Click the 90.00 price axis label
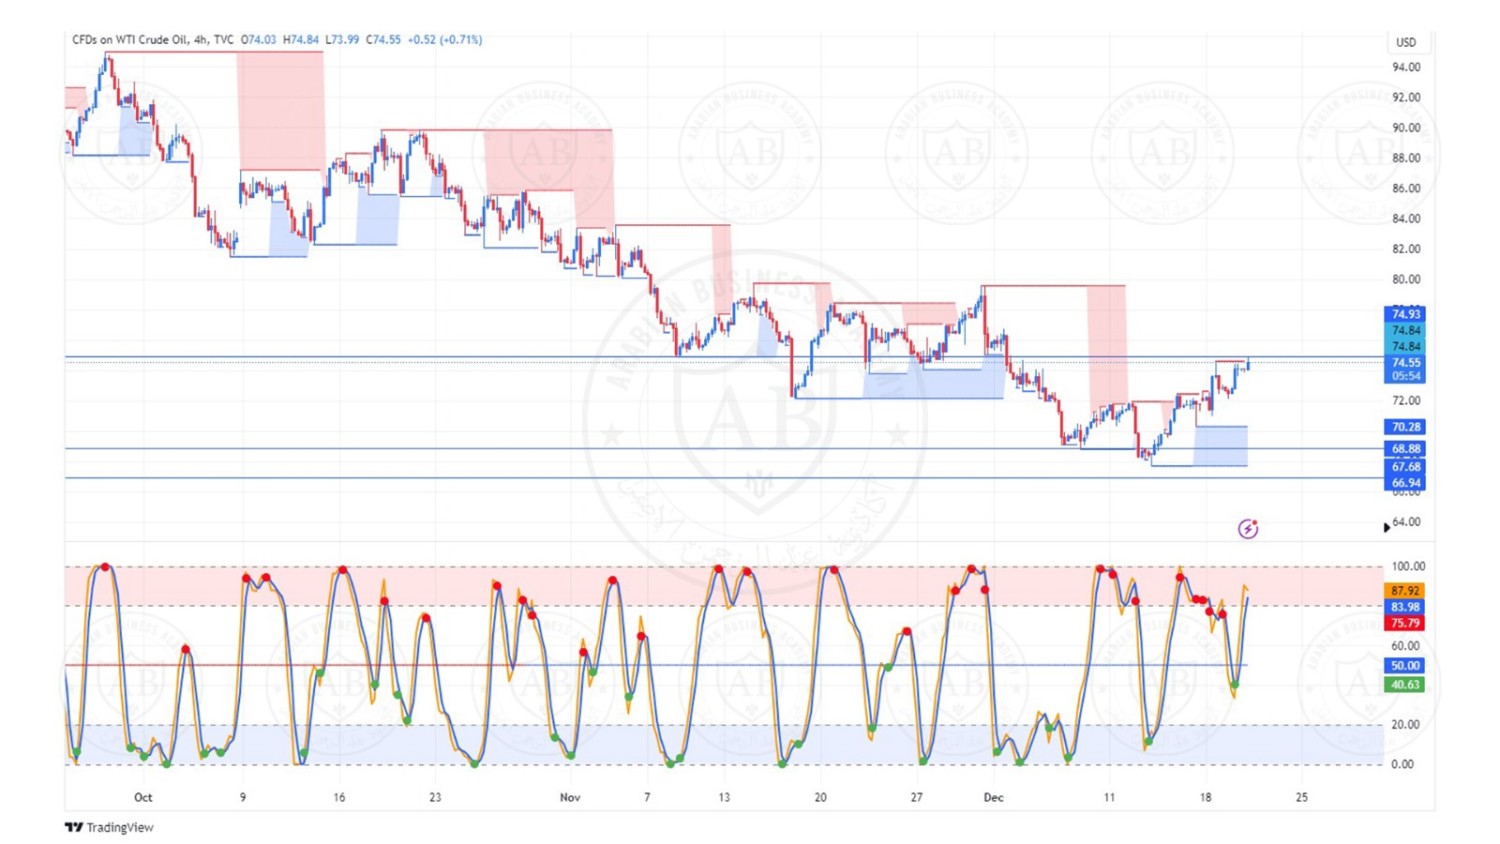 1406,128
